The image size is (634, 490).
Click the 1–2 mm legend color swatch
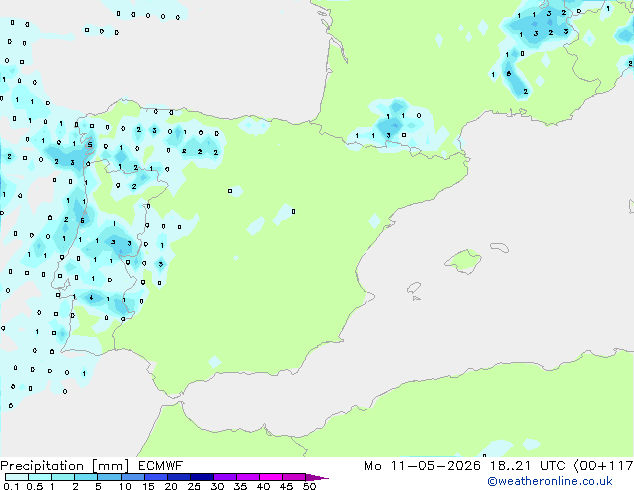click(x=63, y=477)
